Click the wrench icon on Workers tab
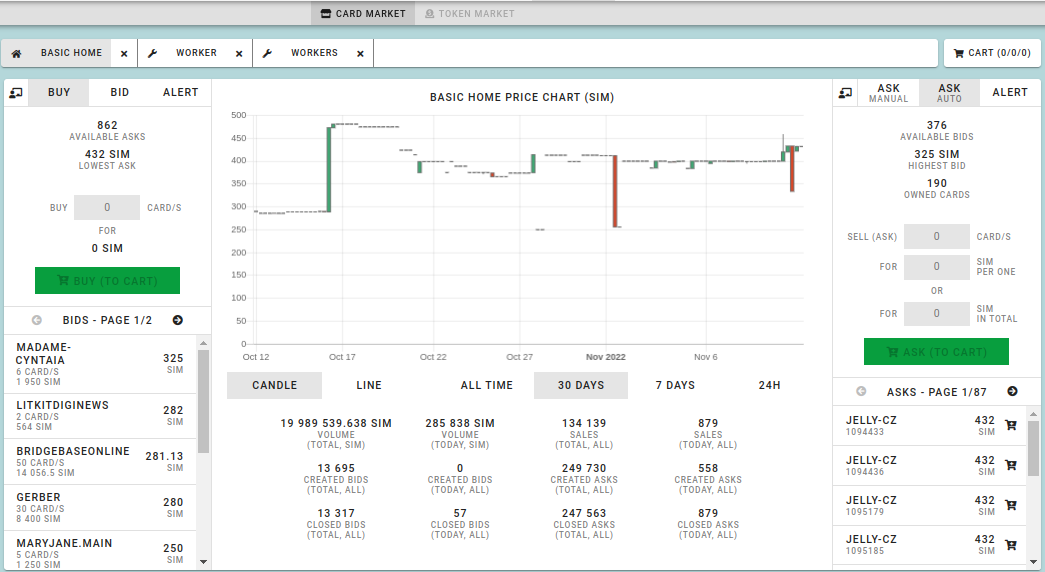This screenshot has height=572, width=1045. tap(267, 53)
